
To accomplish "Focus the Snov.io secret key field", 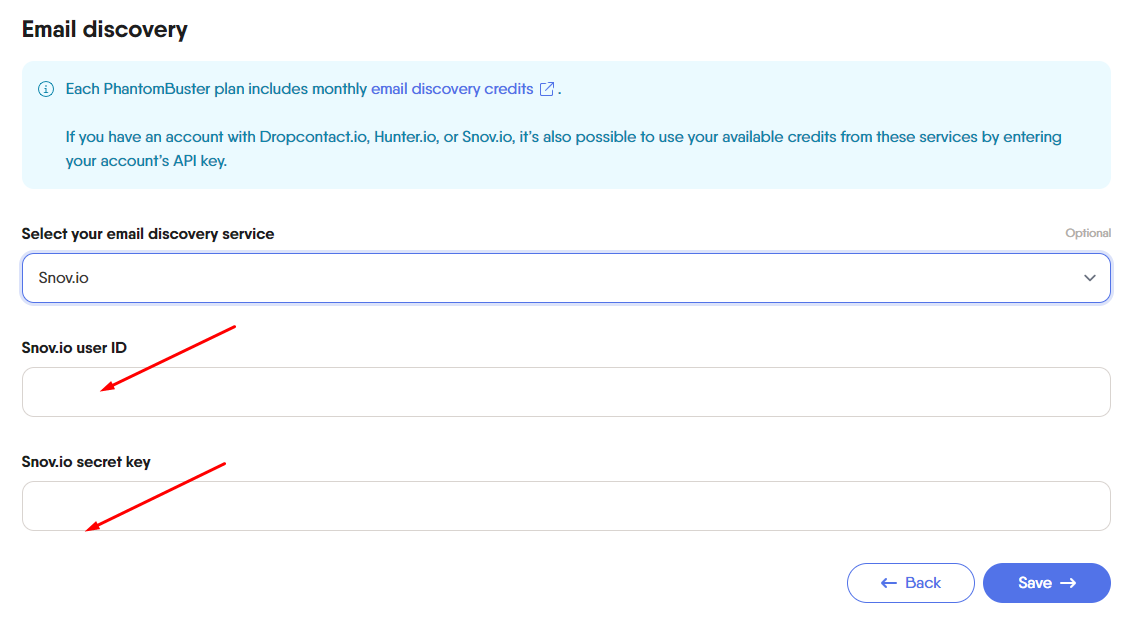I will (x=566, y=506).
